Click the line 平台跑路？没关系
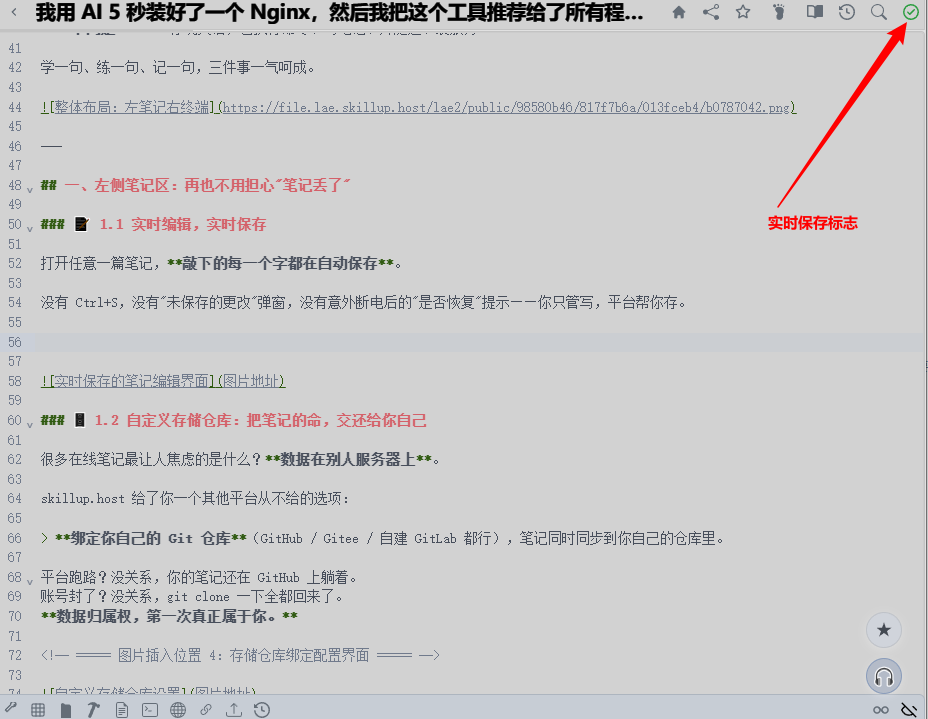 coord(199,577)
